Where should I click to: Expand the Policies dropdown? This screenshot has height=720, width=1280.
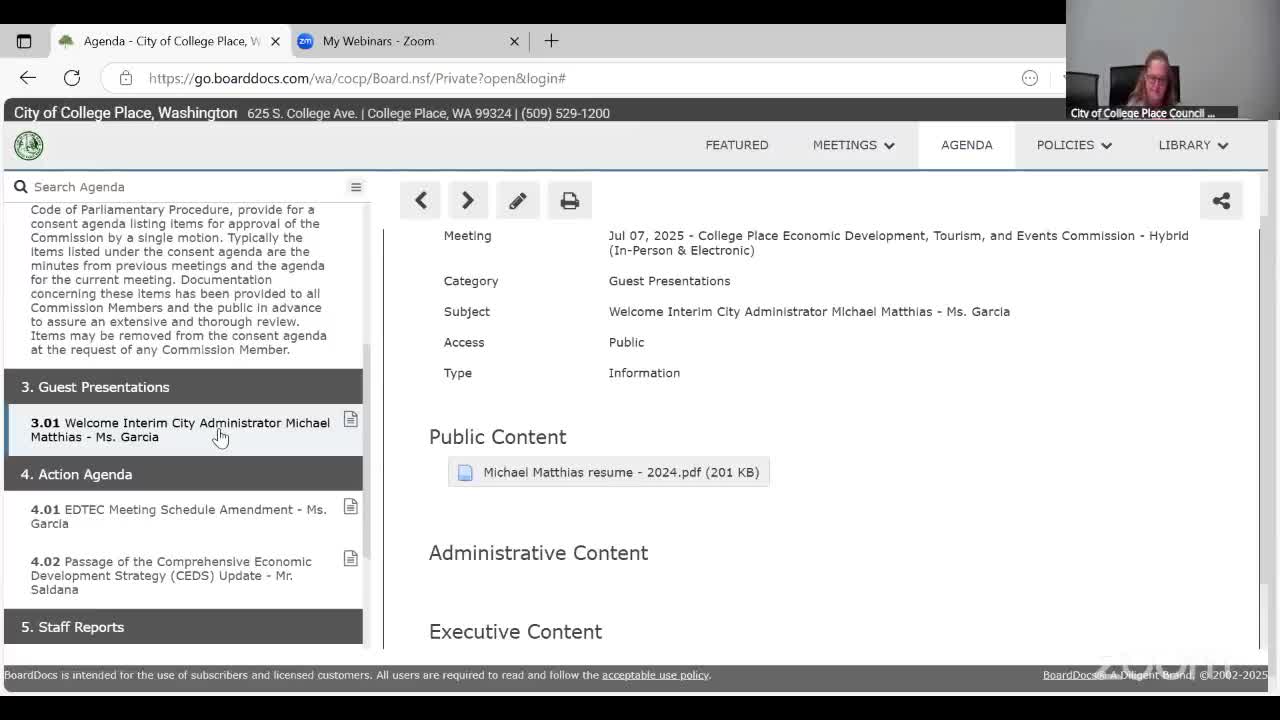1074,145
